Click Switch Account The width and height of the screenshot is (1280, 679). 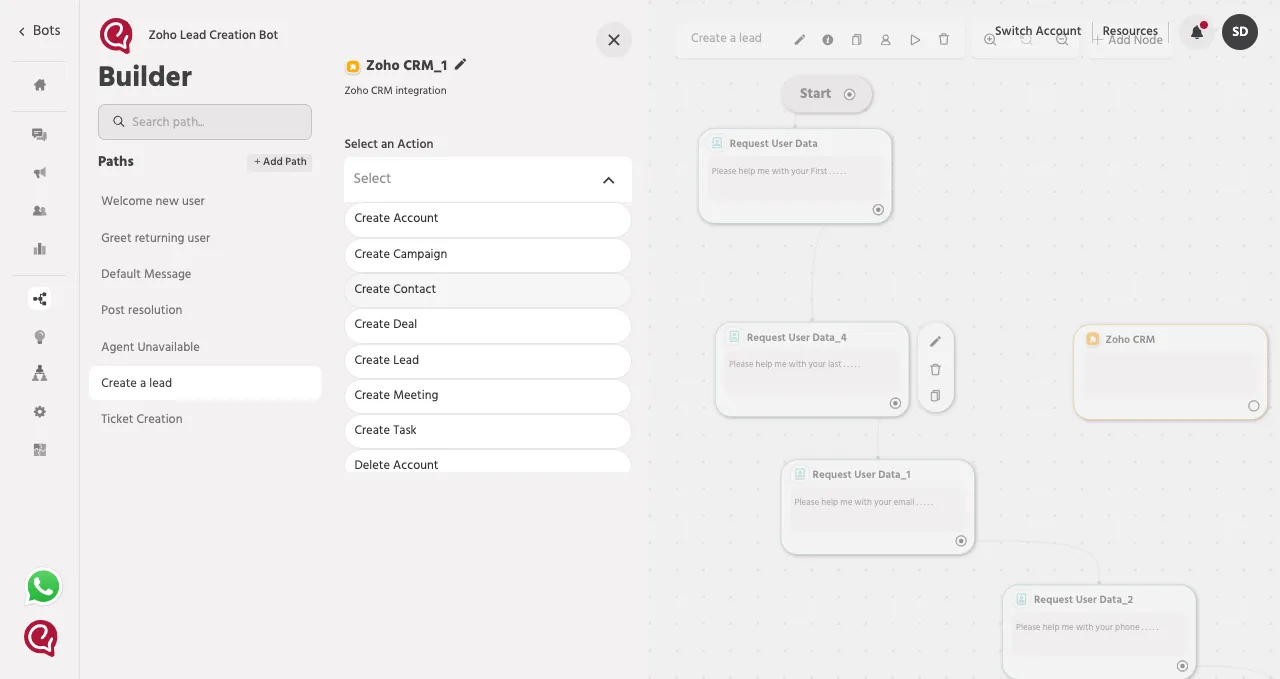tap(1038, 31)
